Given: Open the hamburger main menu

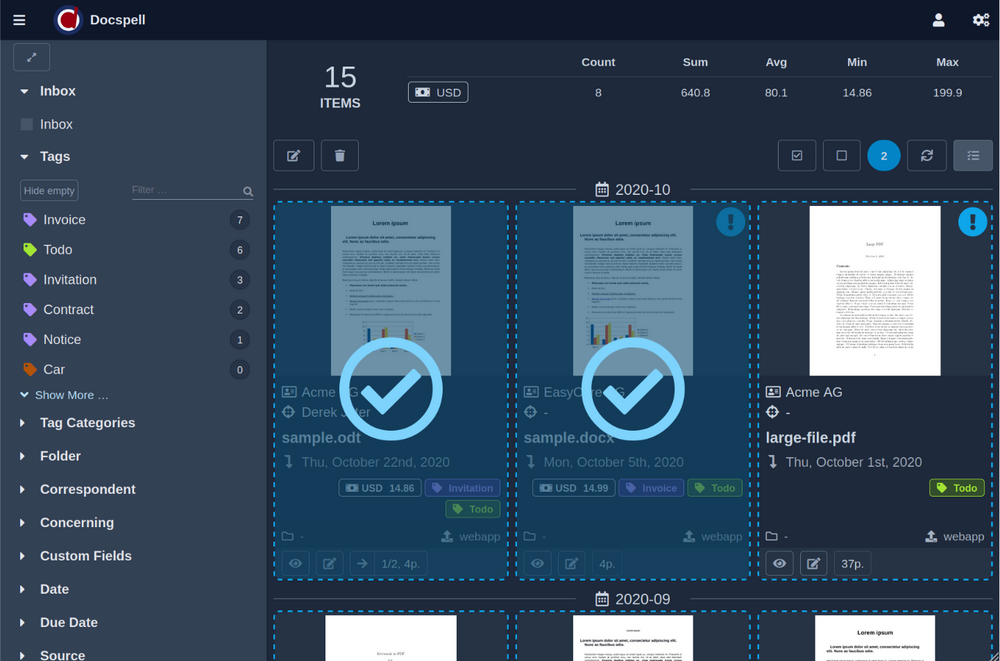Looking at the screenshot, I should click(x=20, y=20).
